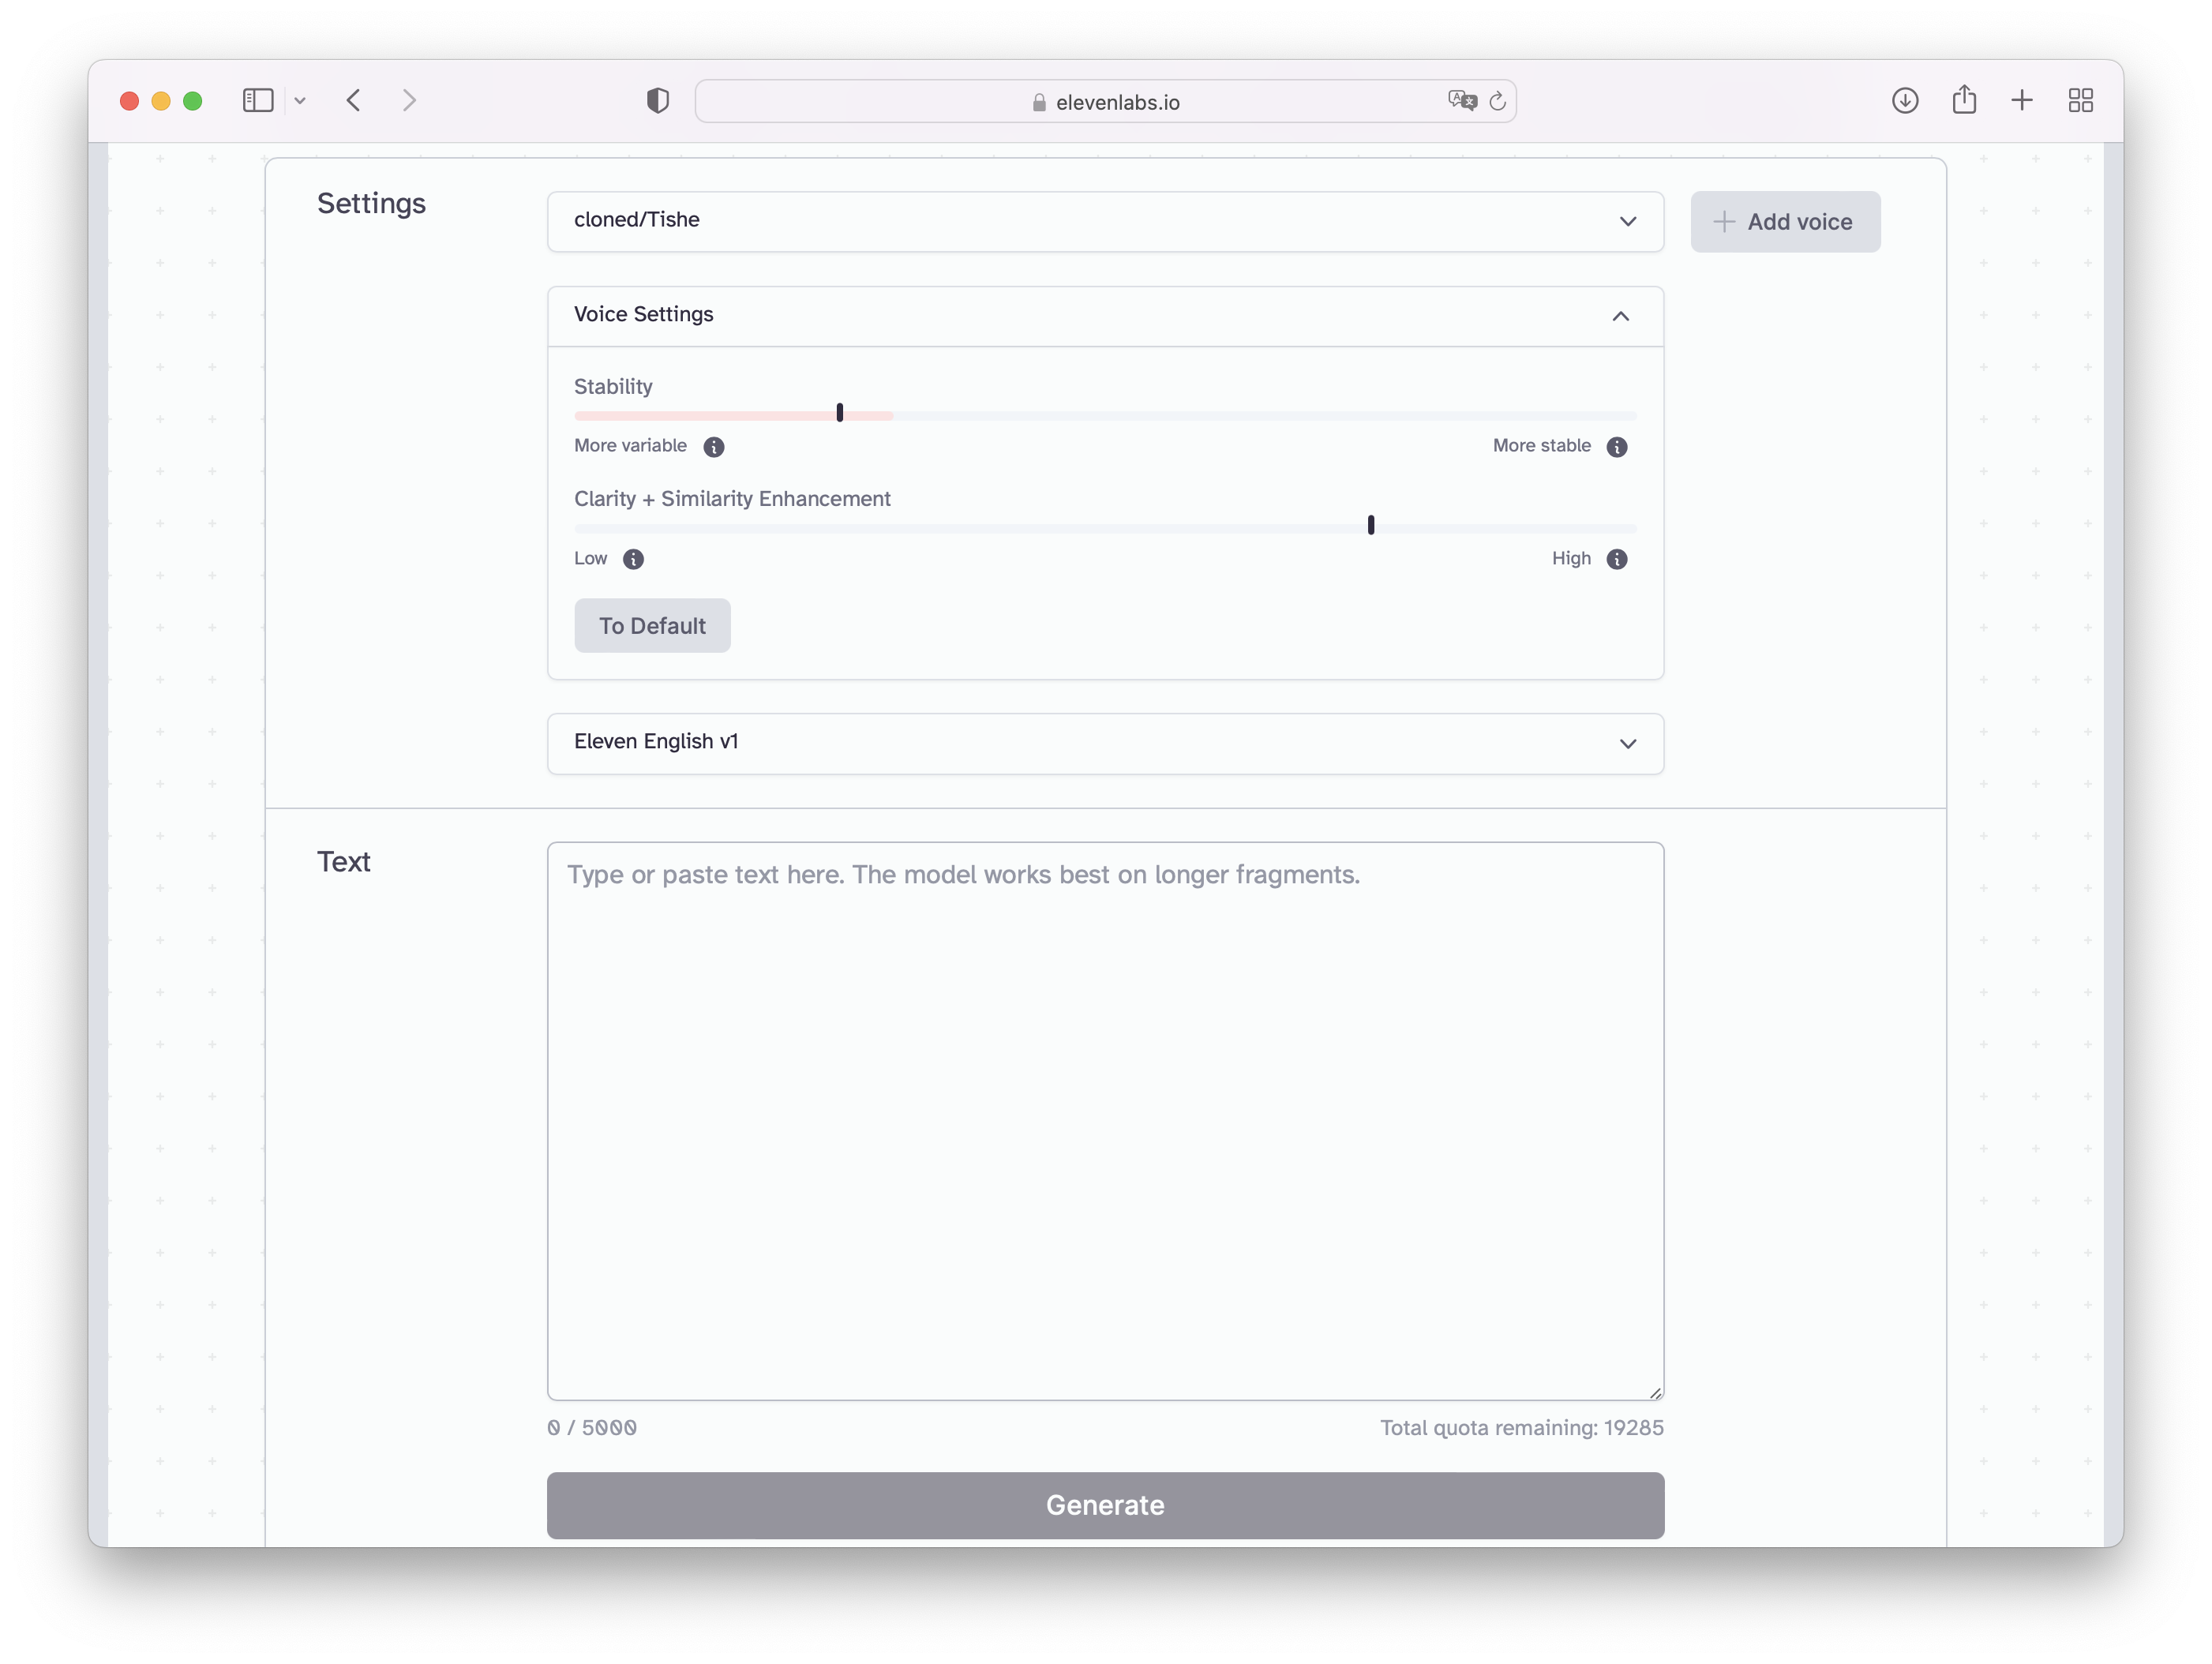Reset voice settings with To Default
Screen dimensions: 2212x1664
(652, 626)
